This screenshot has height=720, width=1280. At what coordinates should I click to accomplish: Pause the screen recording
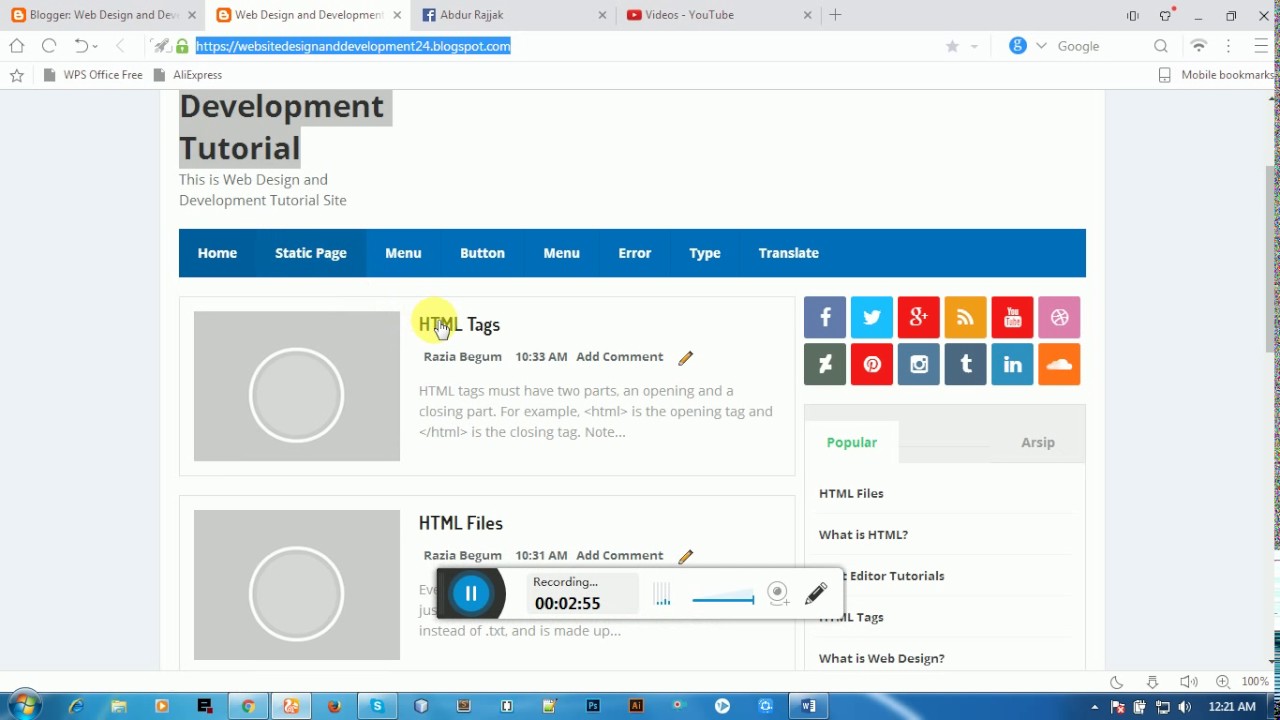[471, 594]
